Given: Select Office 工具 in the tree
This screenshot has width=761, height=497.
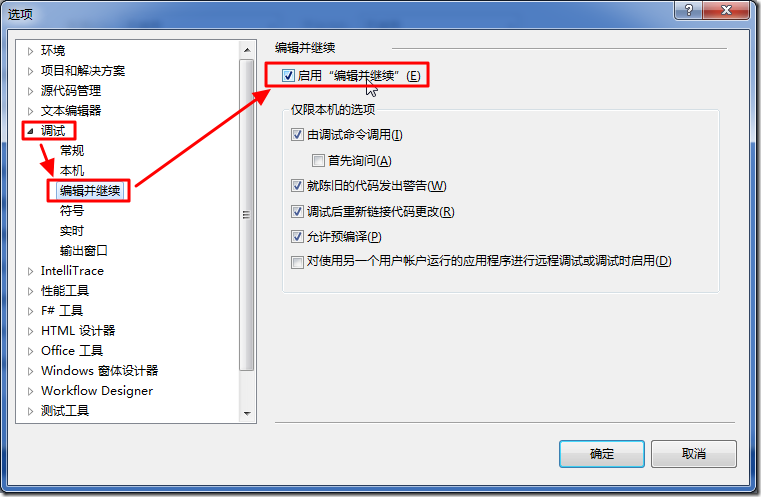Looking at the screenshot, I should 72,350.
